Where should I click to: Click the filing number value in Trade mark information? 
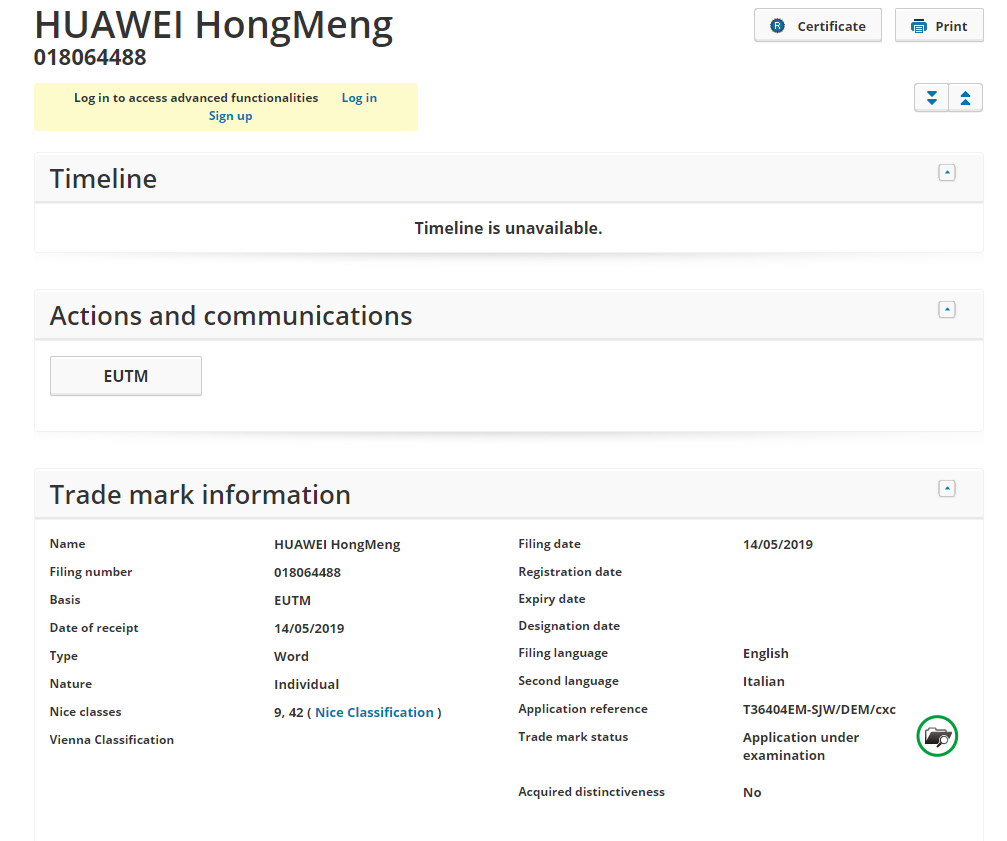point(307,573)
